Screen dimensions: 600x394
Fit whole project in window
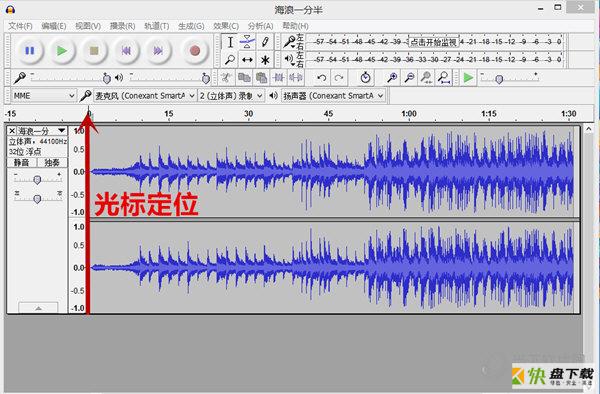[444, 78]
